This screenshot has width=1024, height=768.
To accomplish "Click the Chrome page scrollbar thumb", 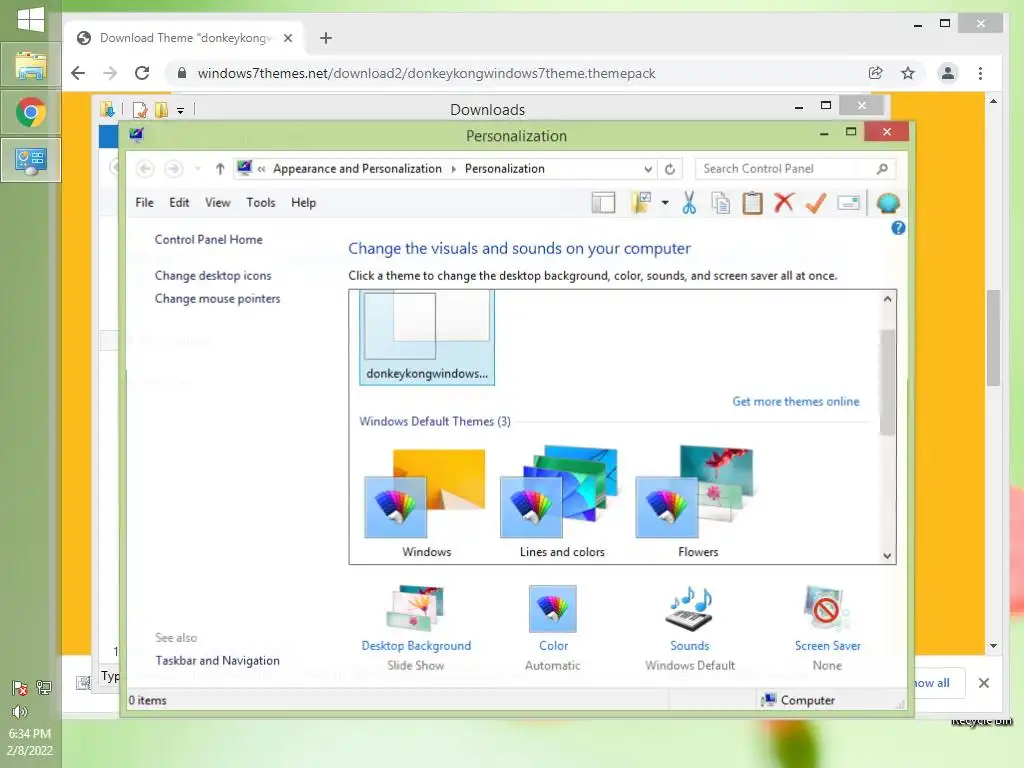I will [x=993, y=337].
